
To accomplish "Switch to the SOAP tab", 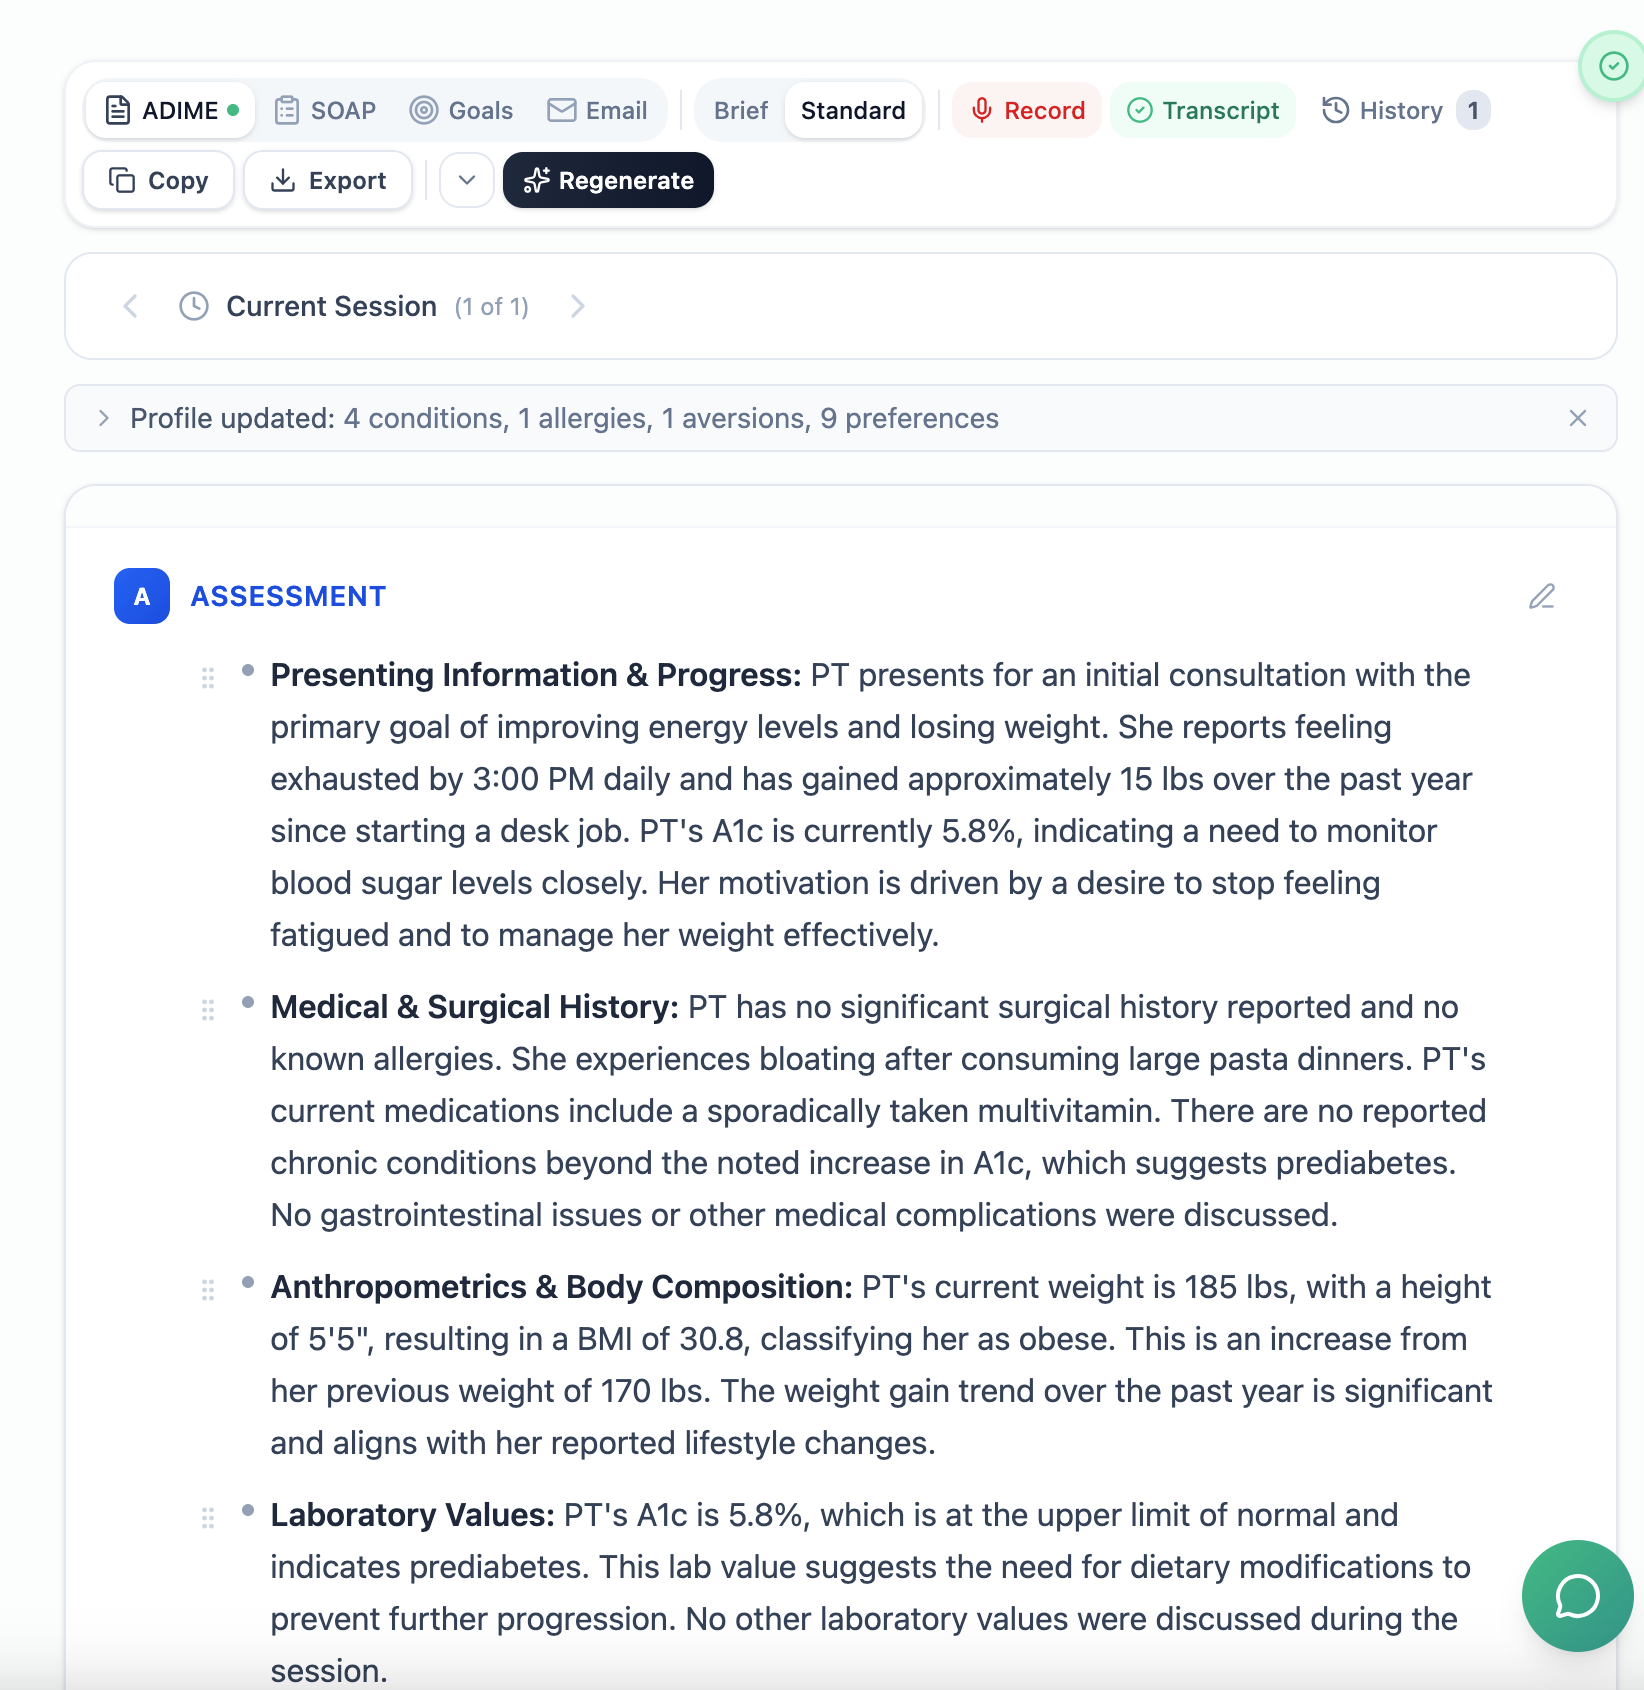I will (x=326, y=110).
